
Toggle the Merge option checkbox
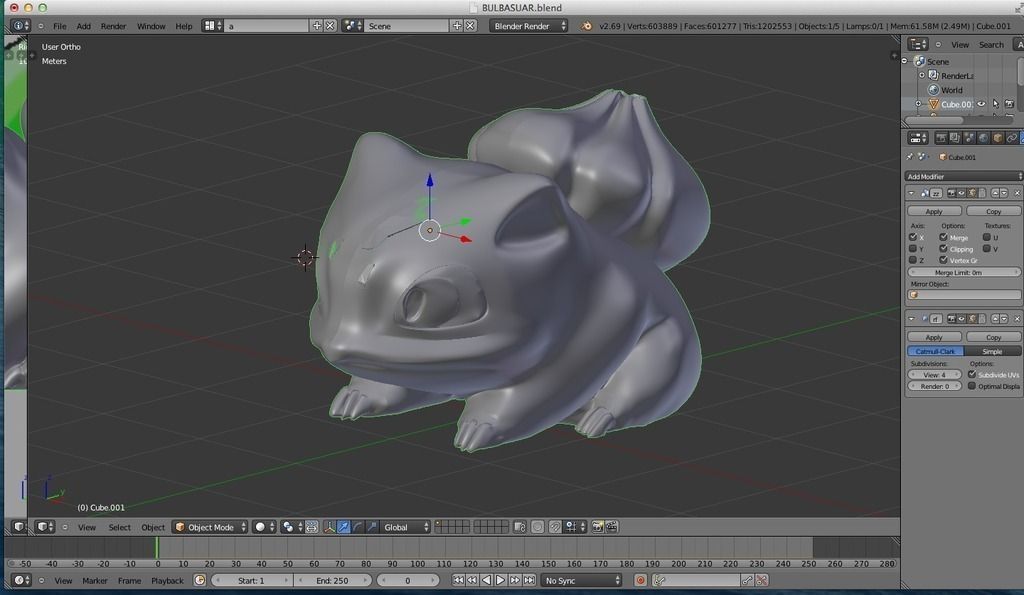[943, 237]
